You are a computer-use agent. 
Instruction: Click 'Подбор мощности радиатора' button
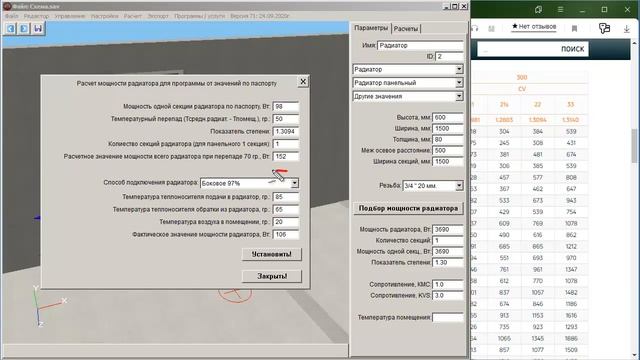(408, 208)
